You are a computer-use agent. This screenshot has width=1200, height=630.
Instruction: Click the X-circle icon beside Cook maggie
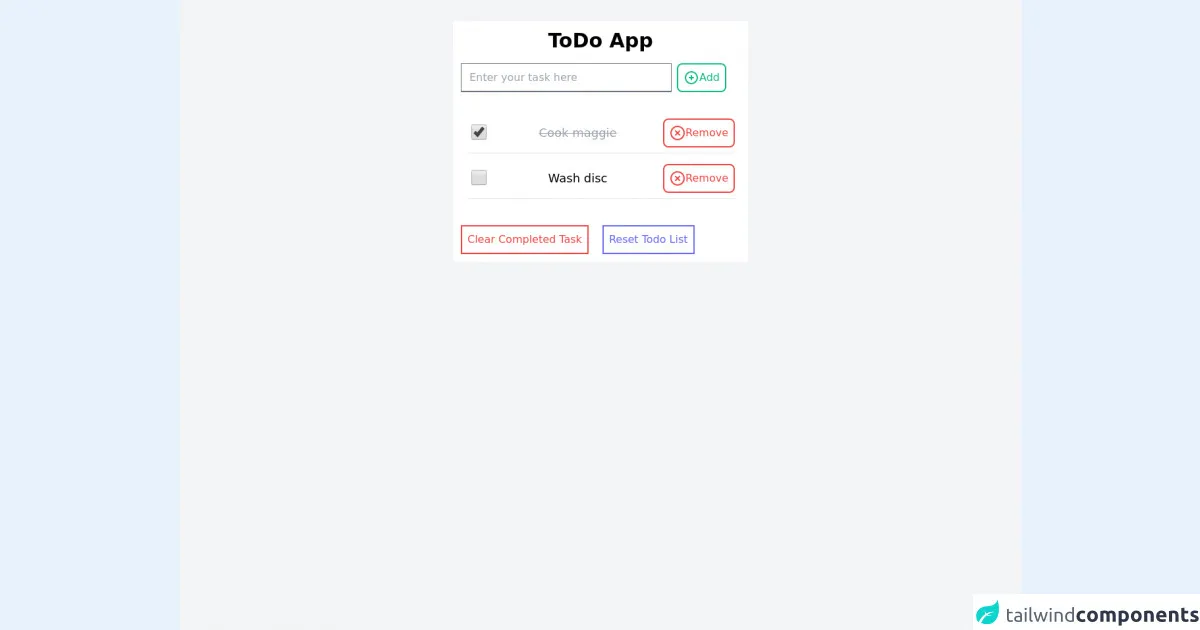point(677,133)
